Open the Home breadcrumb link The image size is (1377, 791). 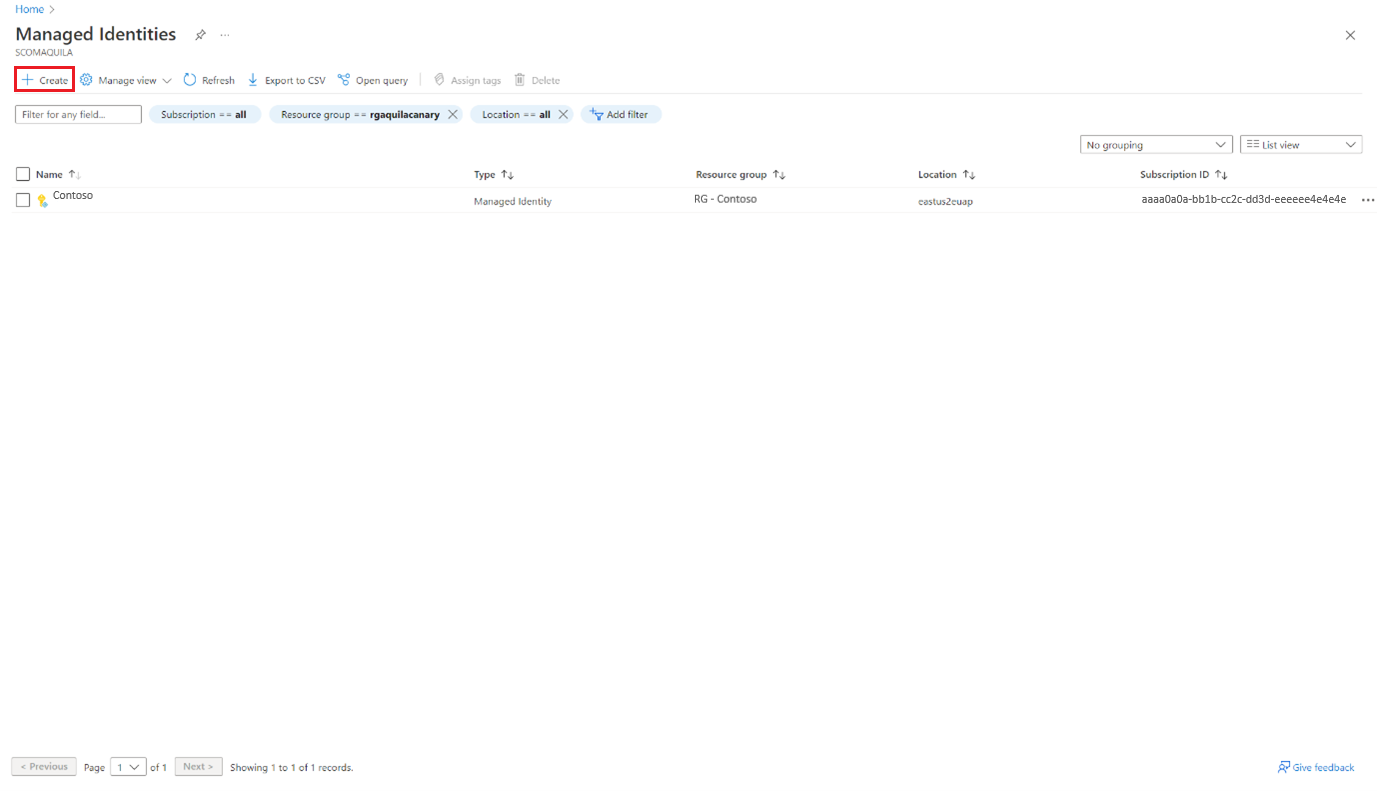pos(29,9)
